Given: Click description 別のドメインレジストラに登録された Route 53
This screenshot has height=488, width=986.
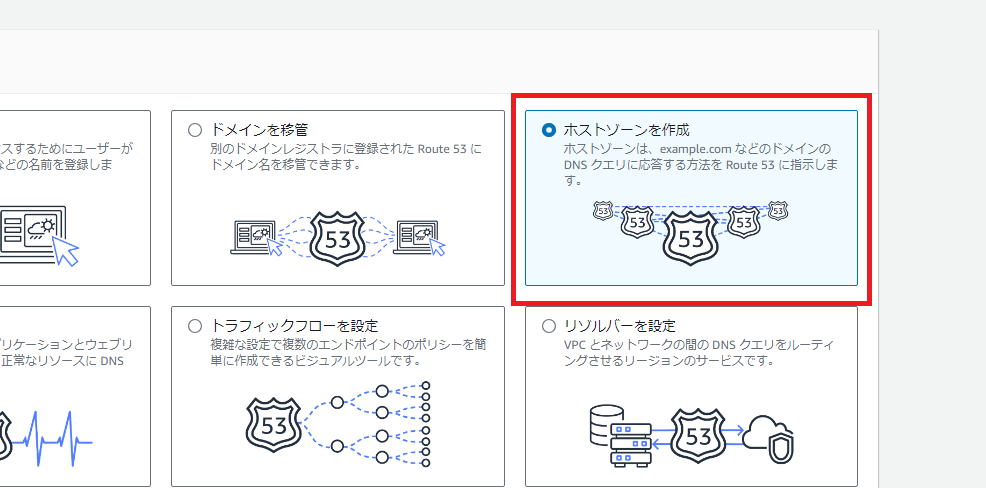Looking at the screenshot, I should [x=346, y=157].
